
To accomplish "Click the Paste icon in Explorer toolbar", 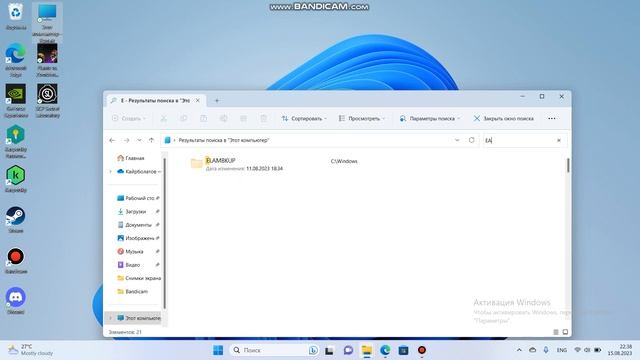I will click(203, 118).
